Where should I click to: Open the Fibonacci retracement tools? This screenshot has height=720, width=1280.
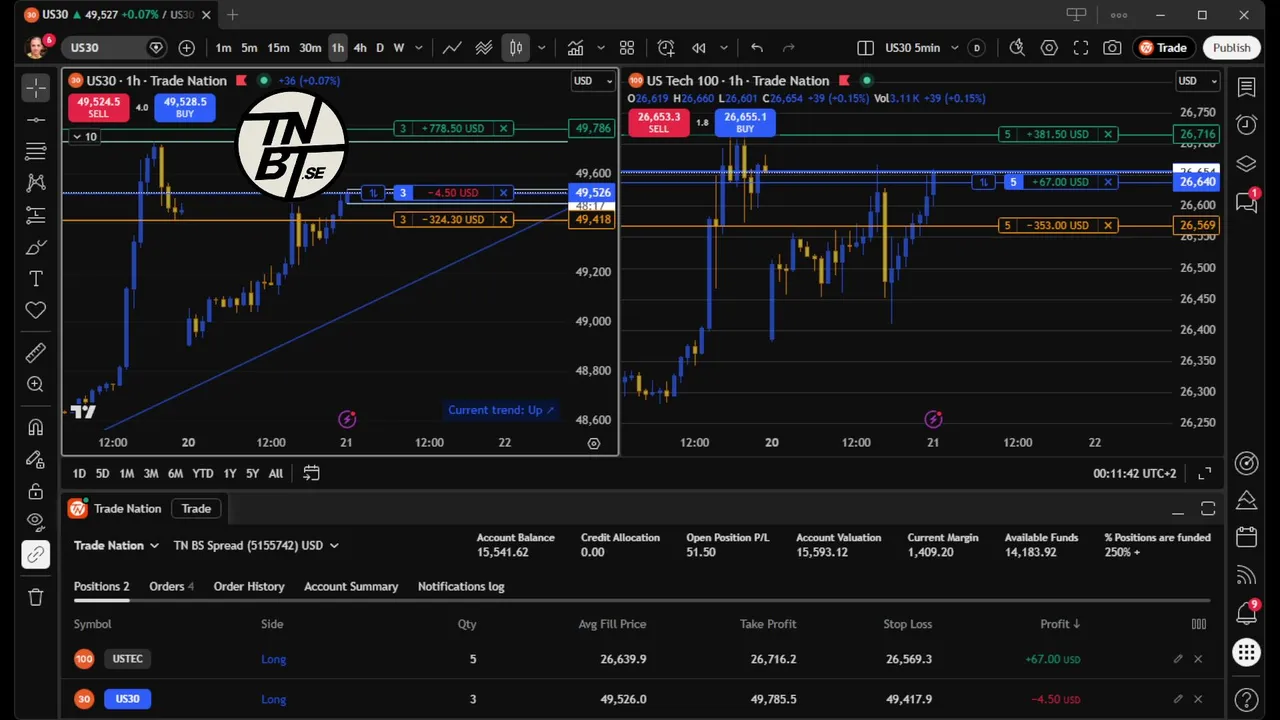tap(36, 151)
